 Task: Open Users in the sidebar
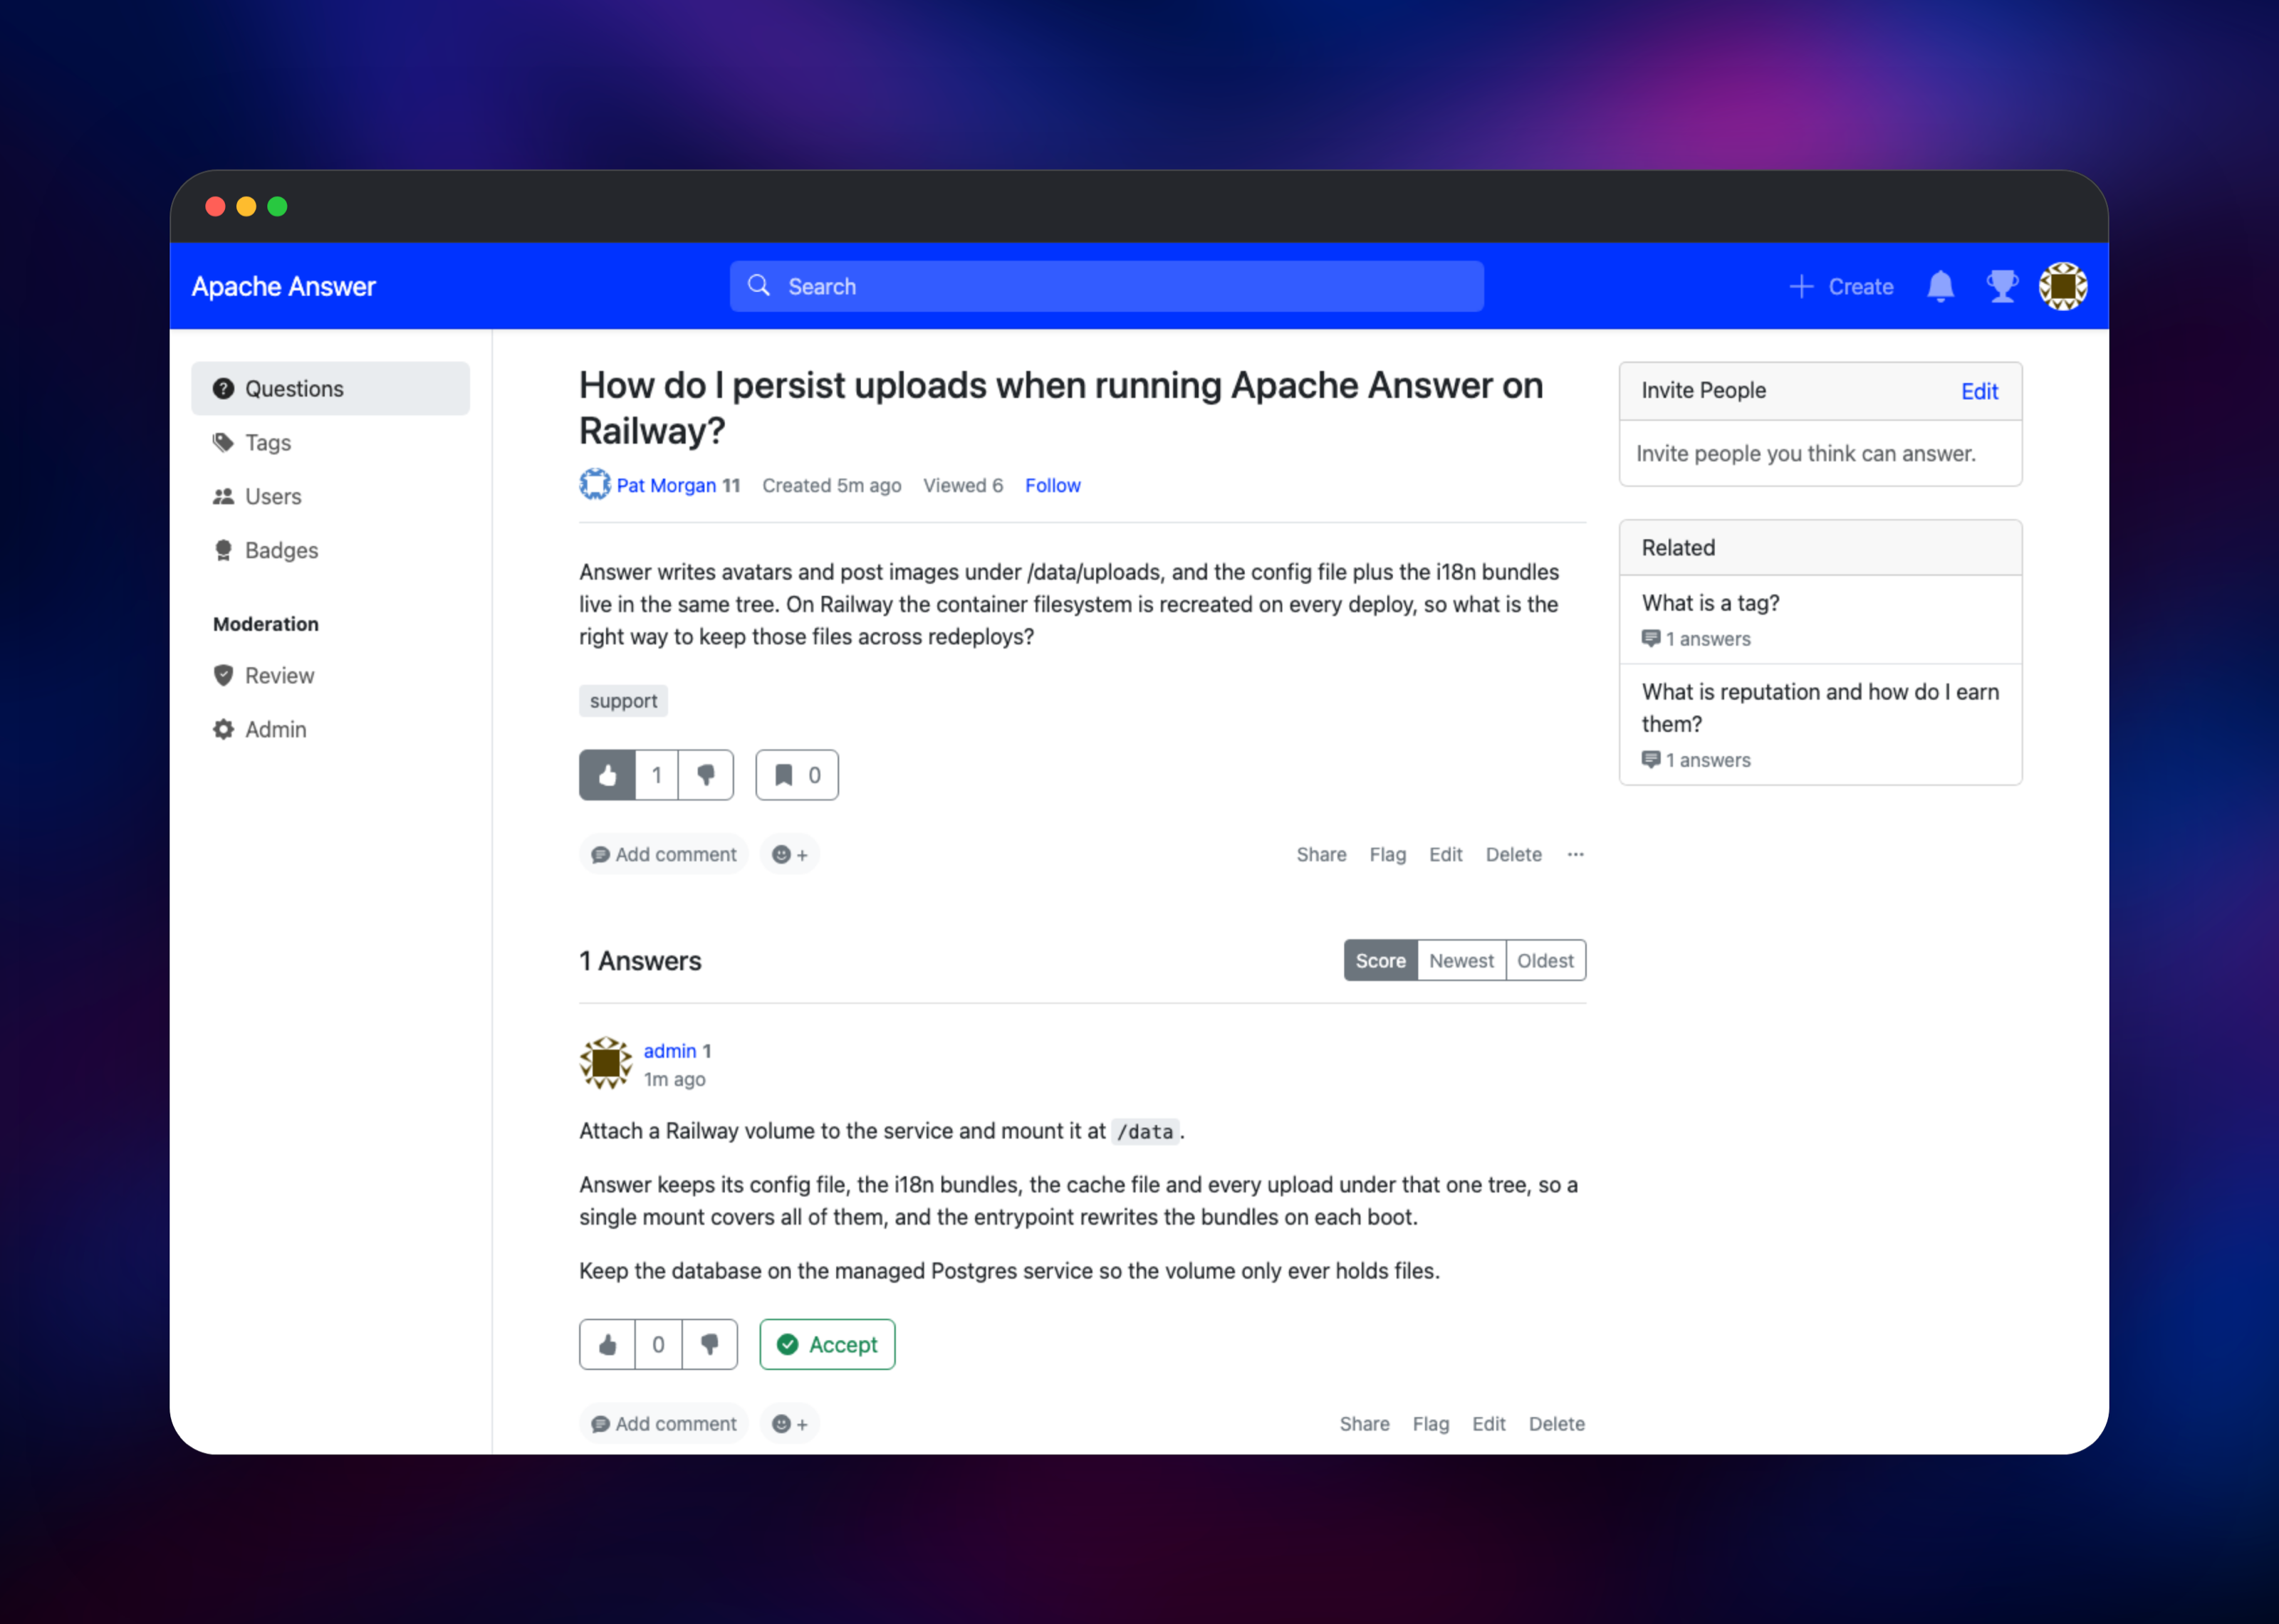330,497
